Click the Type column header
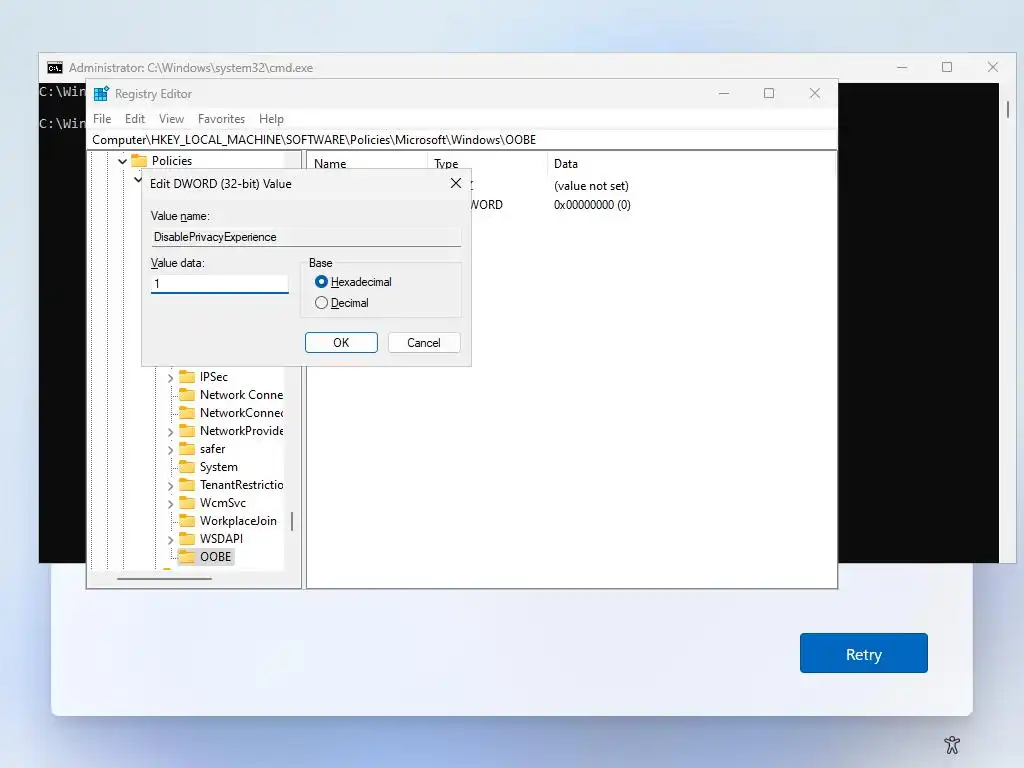1024x768 pixels. tap(487, 164)
